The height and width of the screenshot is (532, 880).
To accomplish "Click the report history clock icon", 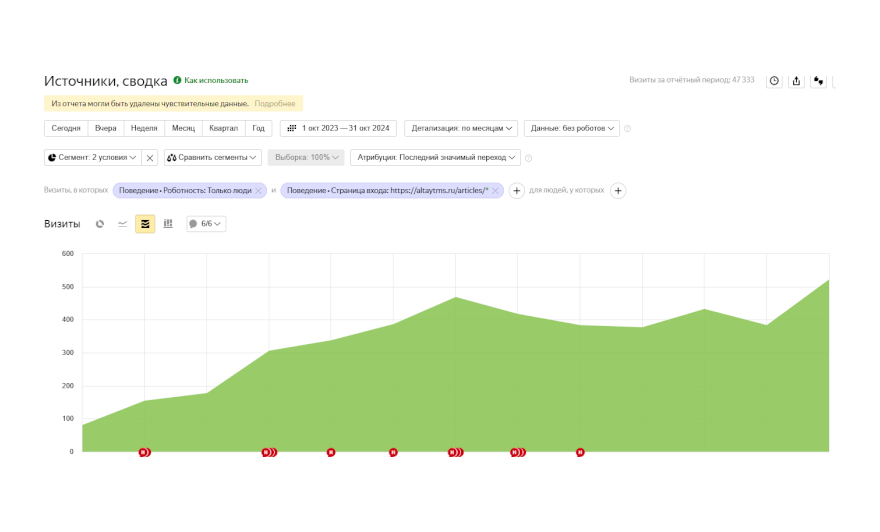I will point(773,81).
